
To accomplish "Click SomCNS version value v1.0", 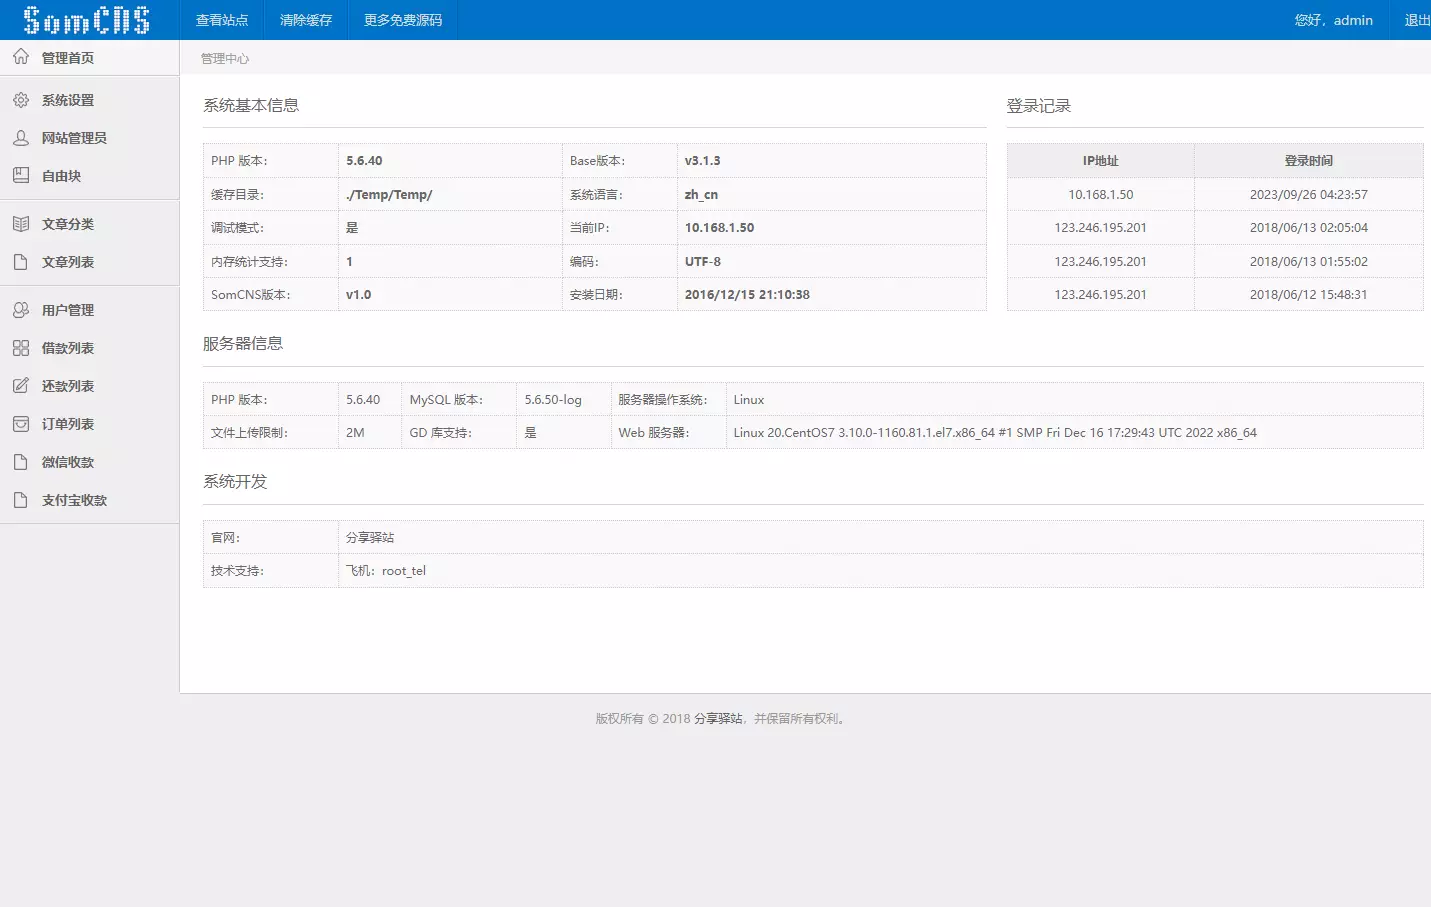I will pyautogui.click(x=358, y=295).
